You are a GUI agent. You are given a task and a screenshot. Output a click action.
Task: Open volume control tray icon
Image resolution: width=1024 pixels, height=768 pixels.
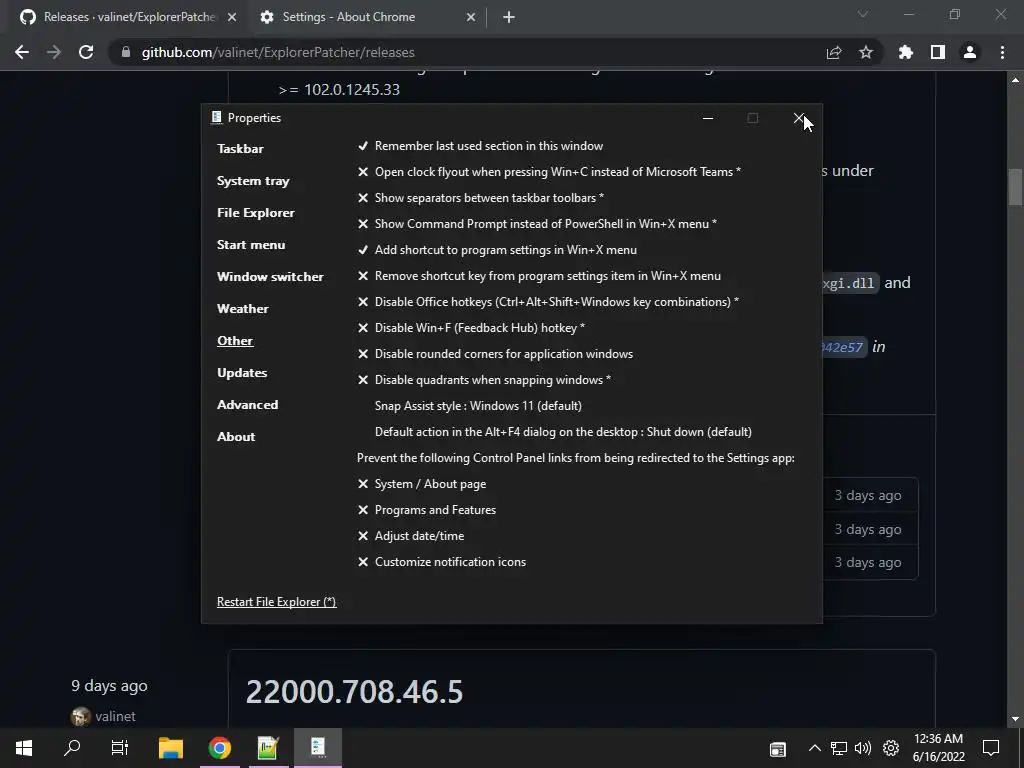(x=863, y=748)
